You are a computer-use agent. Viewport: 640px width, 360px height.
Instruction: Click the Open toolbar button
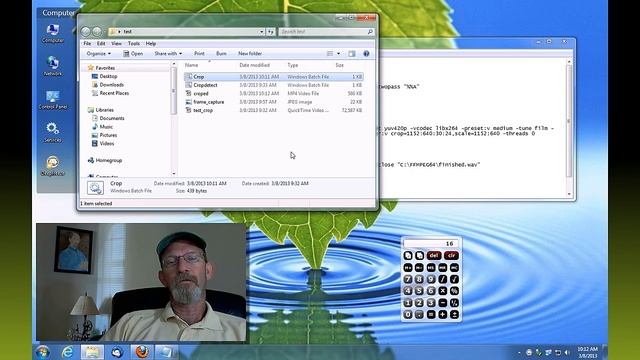pyautogui.click(x=133, y=53)
